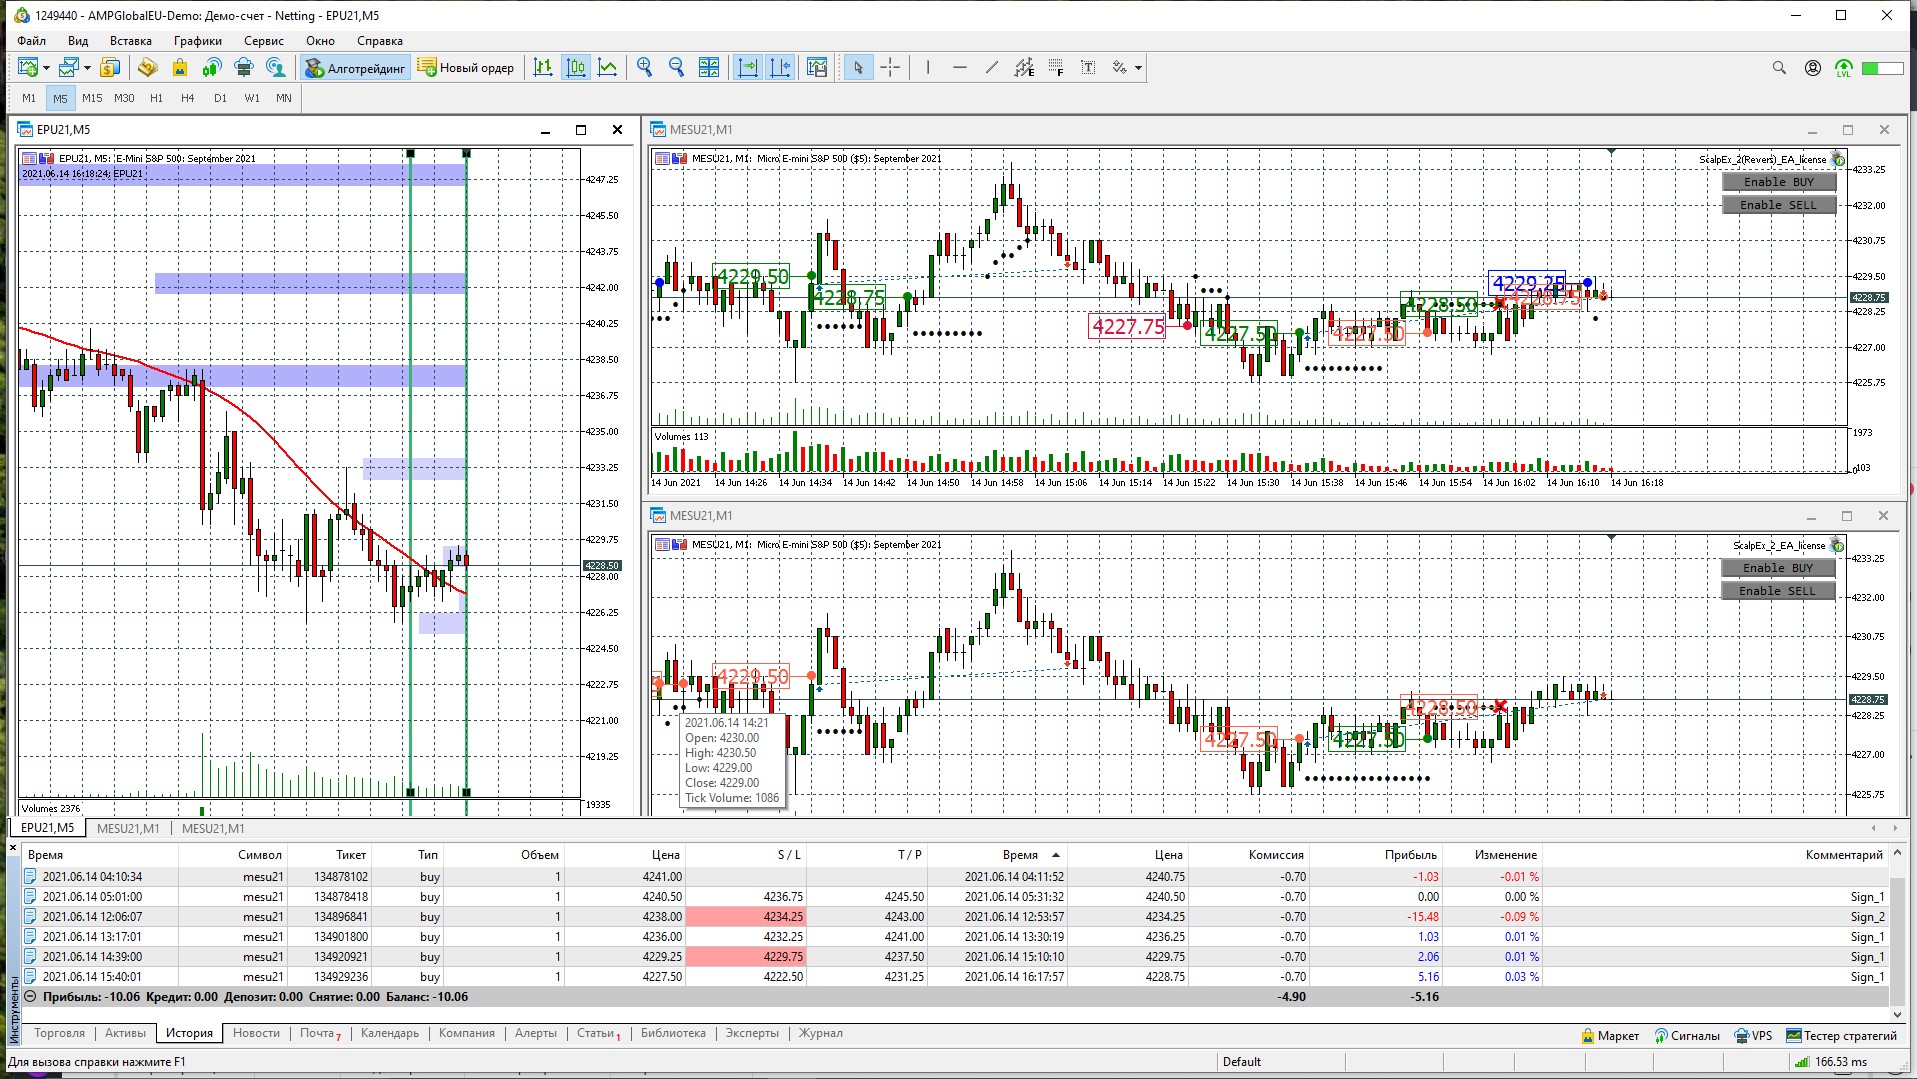Toggle the Алготрейдинг algo trading button
The image size is (1917, 1079).
click(x=356, y=68)
